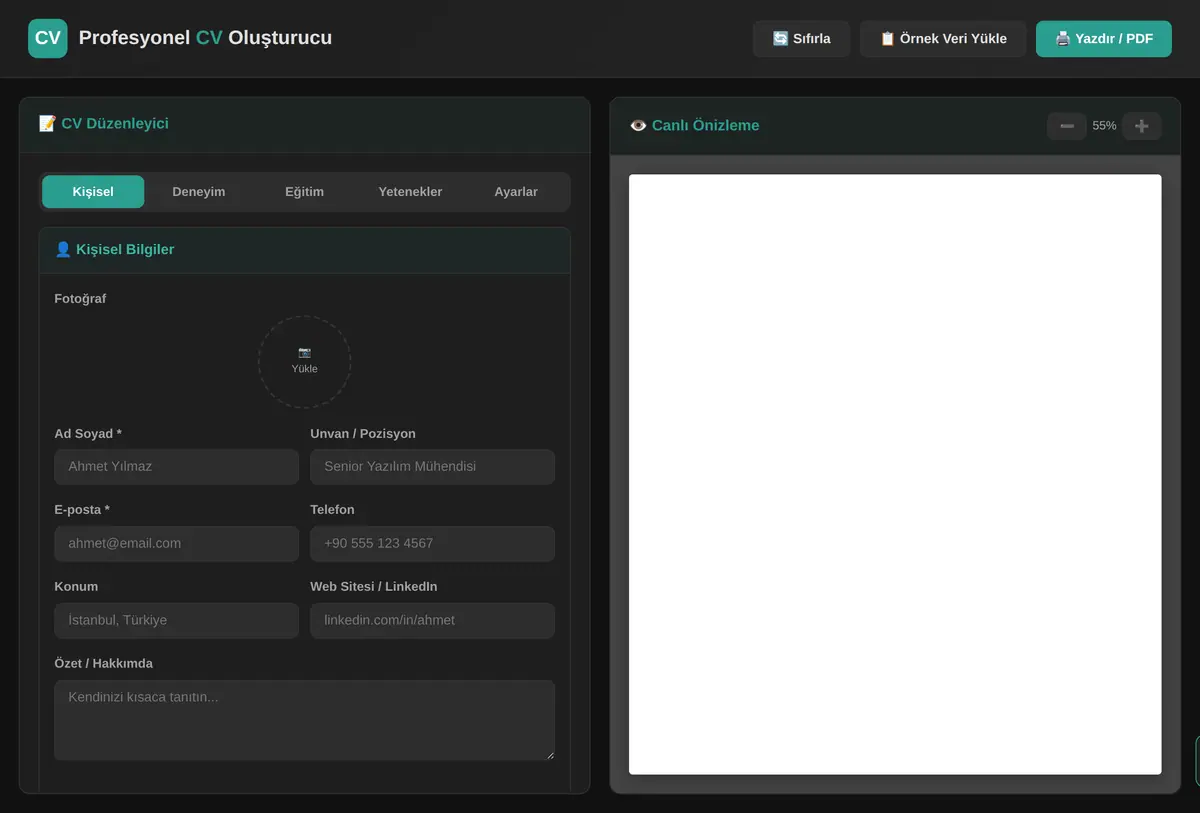Click the CV logo icon
This screenshot has height=813, width=1200.
[48, 38]
